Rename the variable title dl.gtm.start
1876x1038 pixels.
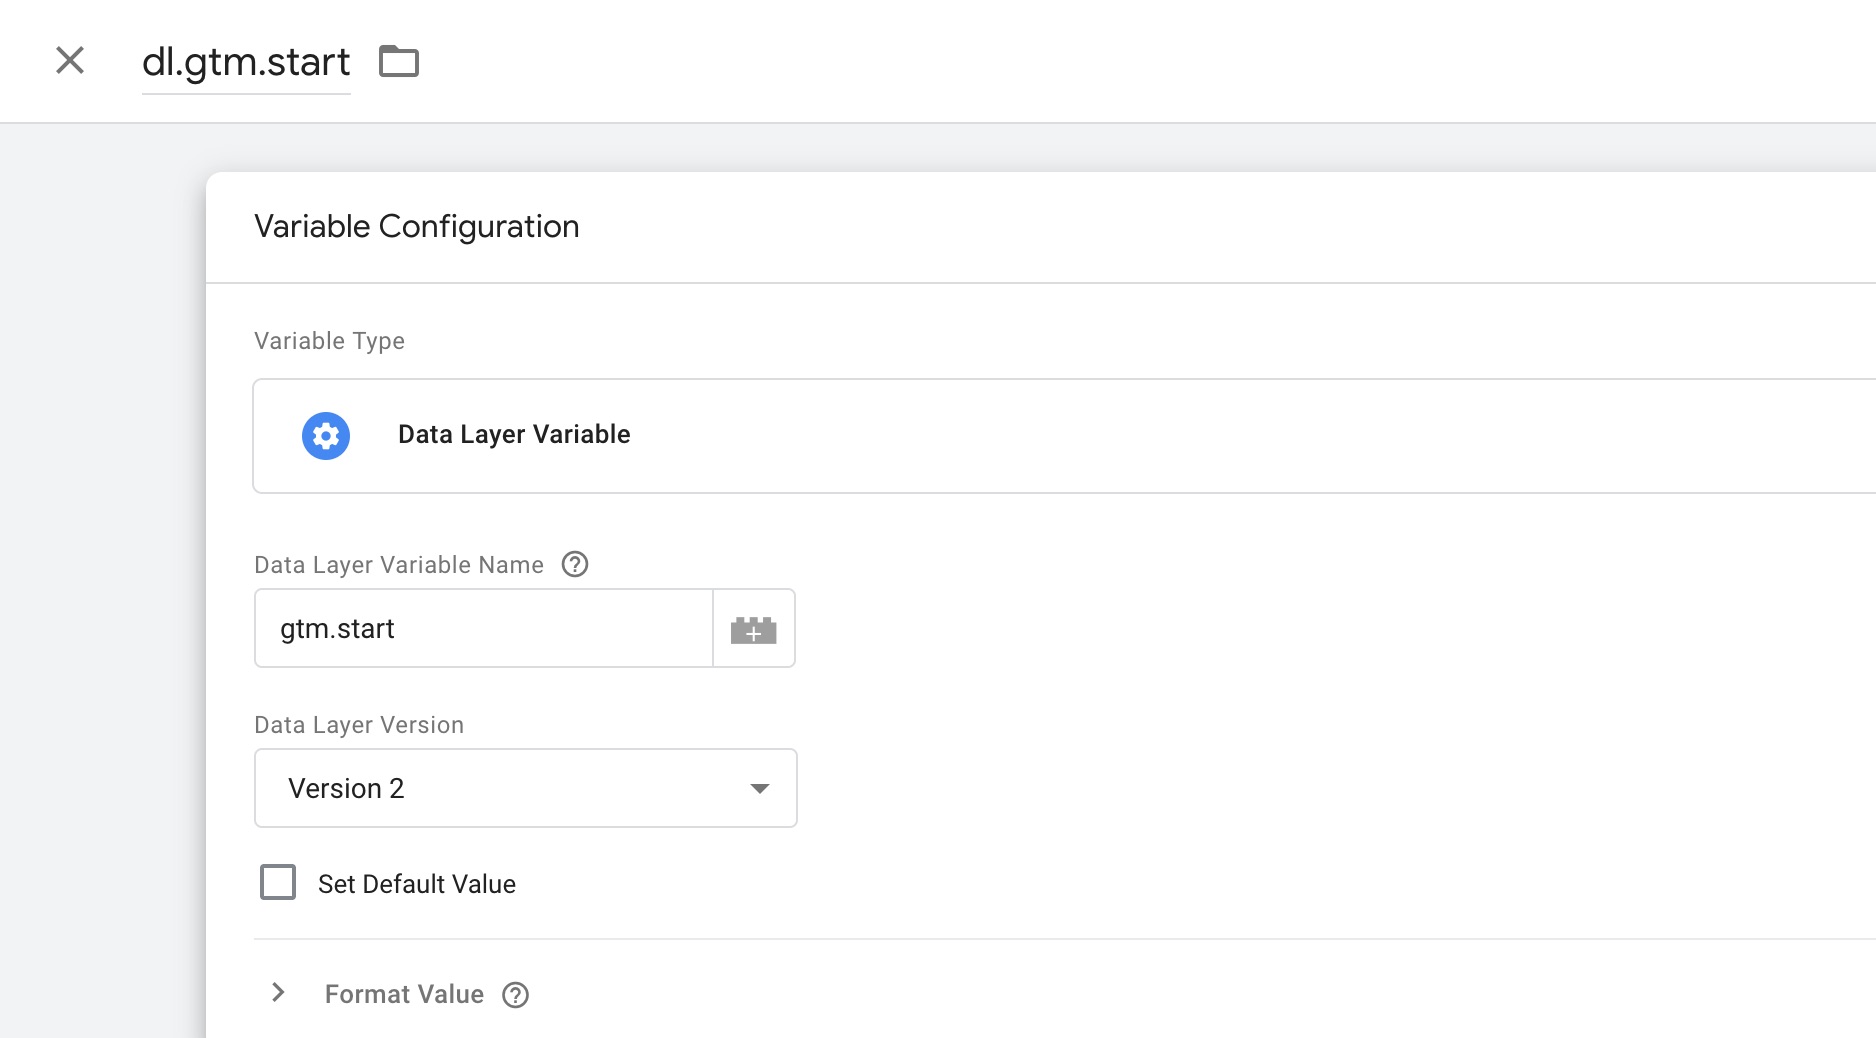[x=246, y=62]
